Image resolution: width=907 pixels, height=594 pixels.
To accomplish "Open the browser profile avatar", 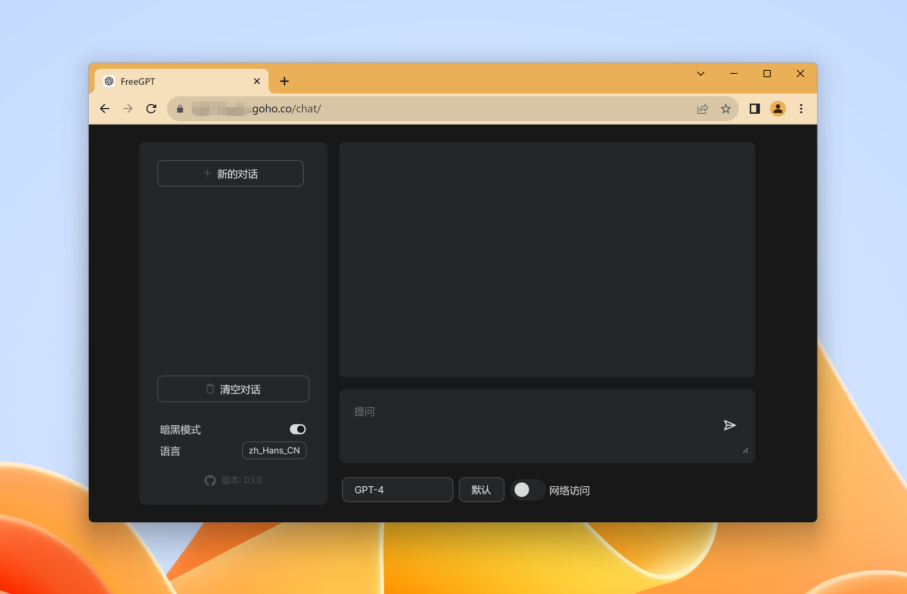I will pyautogui.click(x=778, y=109).
